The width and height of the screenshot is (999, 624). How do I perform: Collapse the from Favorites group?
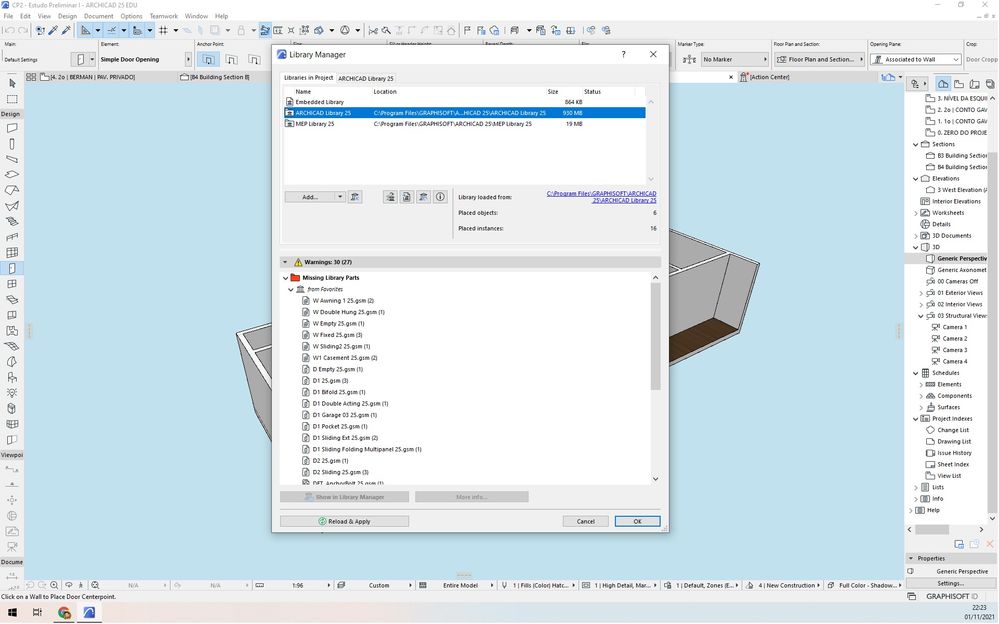point(291,289)
